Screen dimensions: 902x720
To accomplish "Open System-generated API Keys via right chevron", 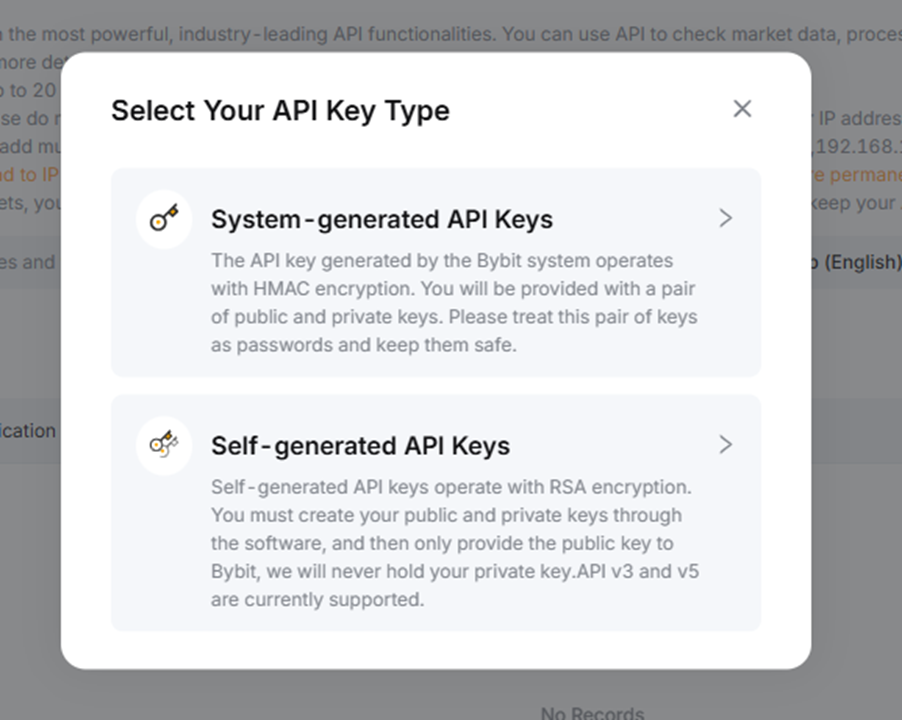I will pyautogui.click(x=726, y=219).
